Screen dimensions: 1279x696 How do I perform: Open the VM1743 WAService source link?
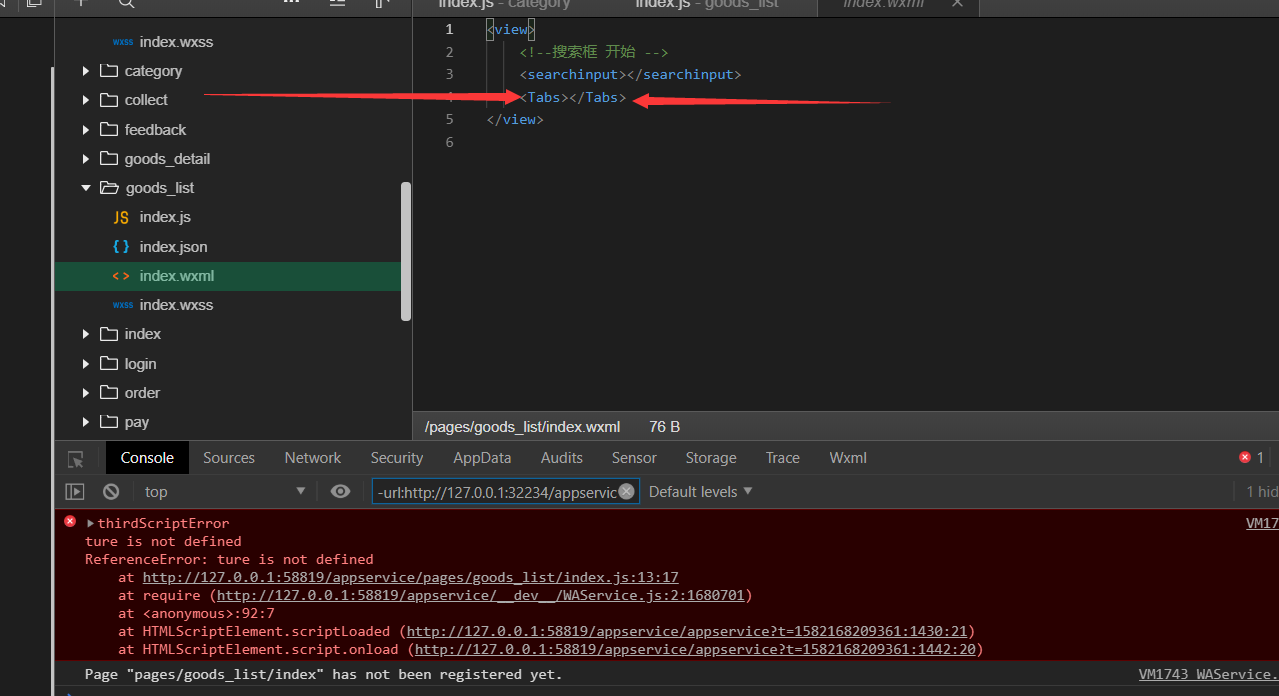click(1208, 675)
